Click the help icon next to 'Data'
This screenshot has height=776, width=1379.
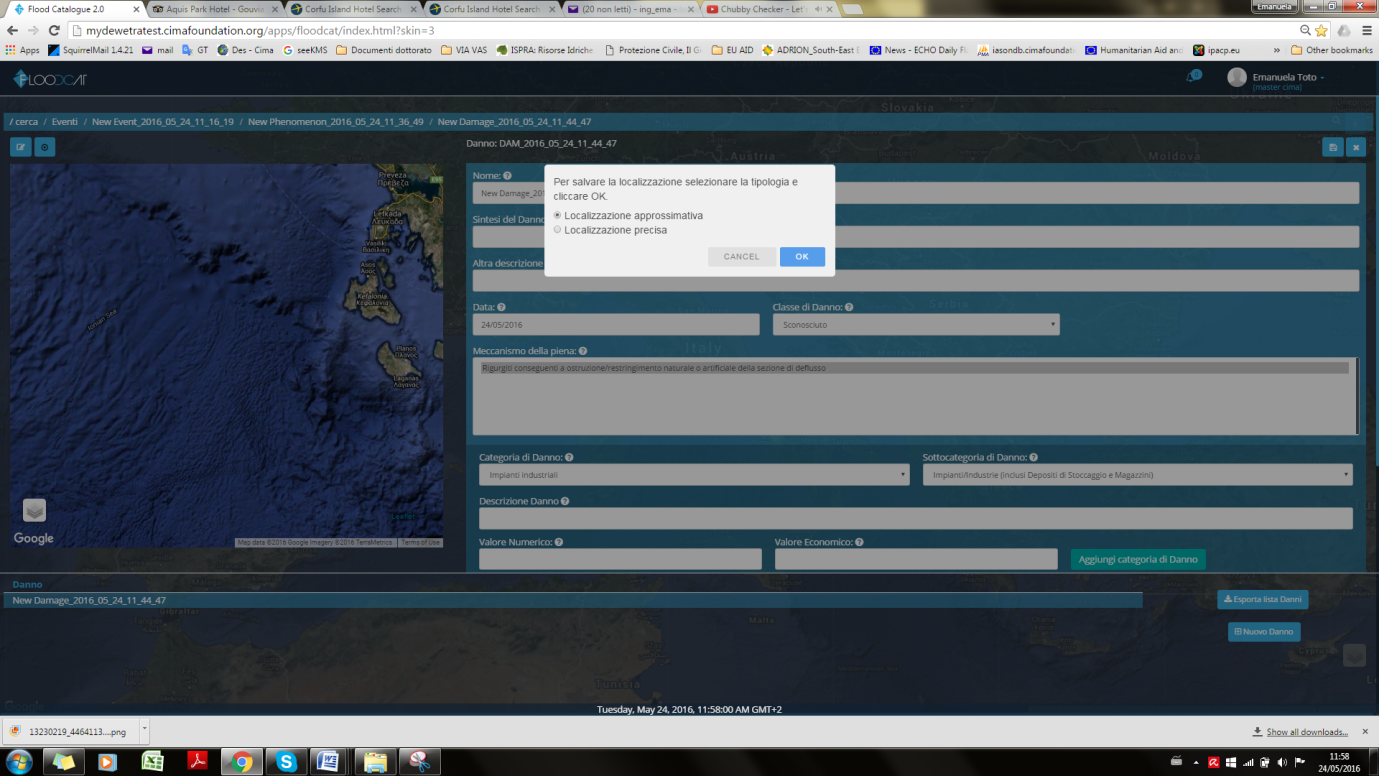[x=501, y=308]
